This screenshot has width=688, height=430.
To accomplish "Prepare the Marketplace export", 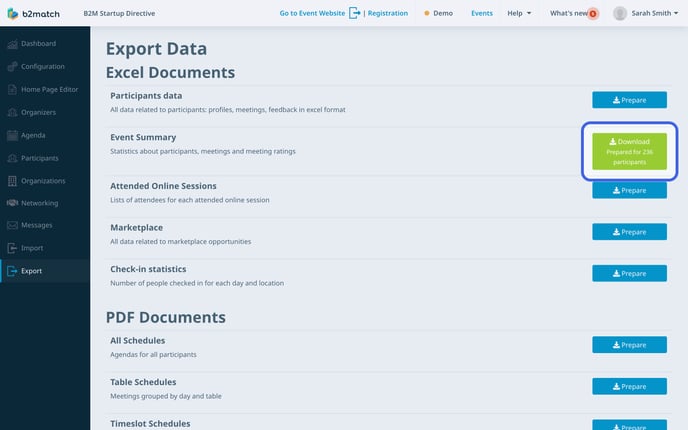I will click(629, 232).
